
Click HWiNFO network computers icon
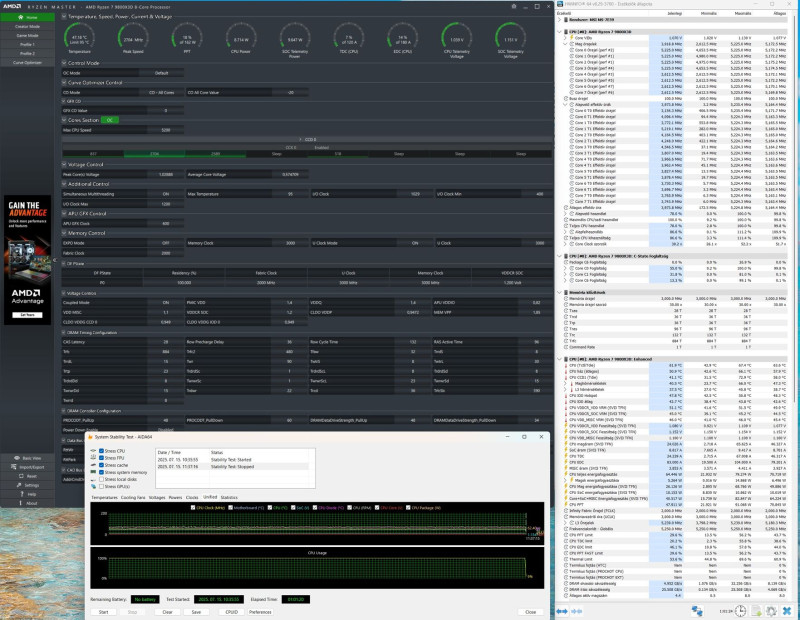click(x=697, y=611)
